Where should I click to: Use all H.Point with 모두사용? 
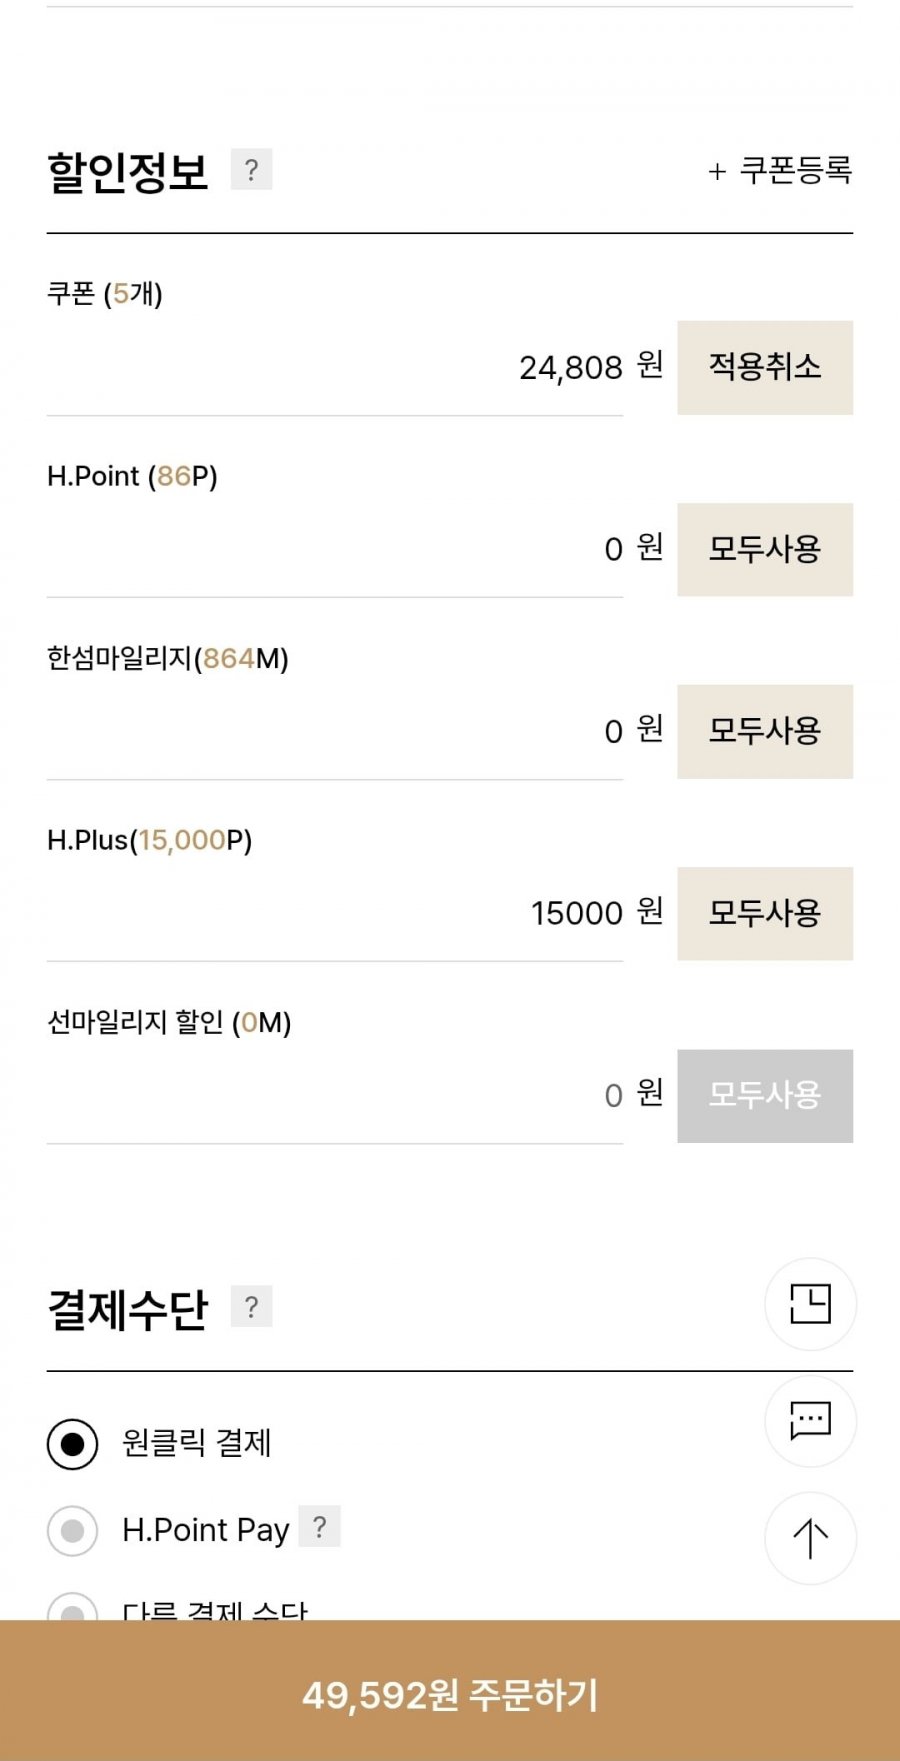point(765,549)
